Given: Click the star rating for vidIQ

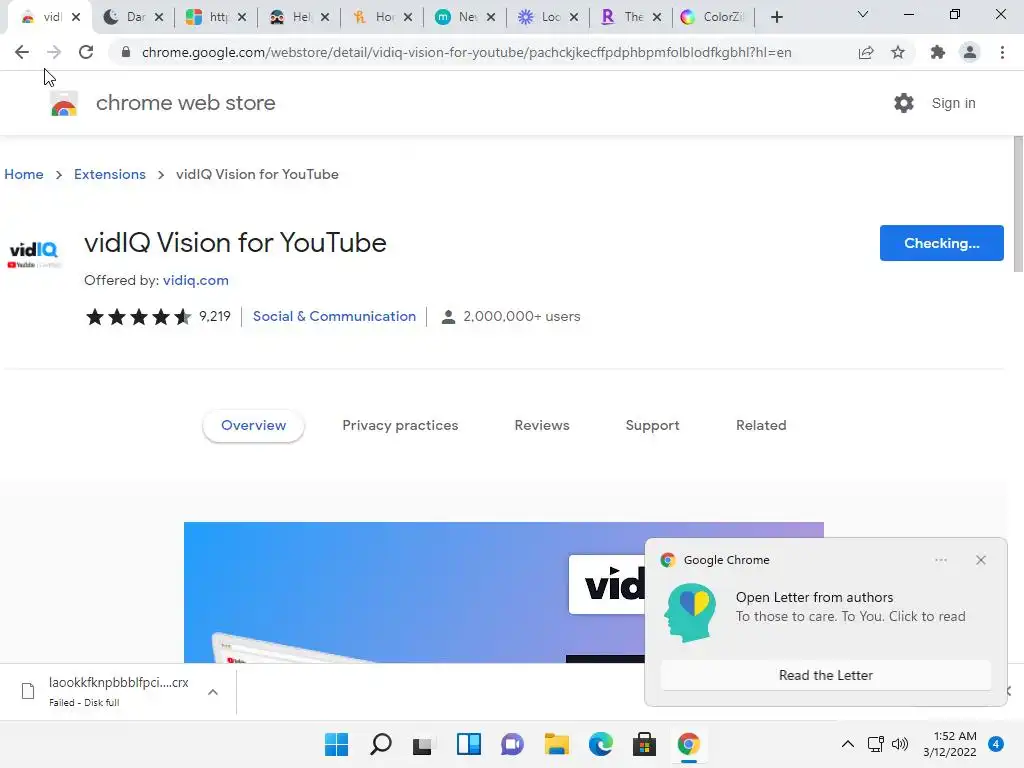Looking at the screenshot, I should (x=138, y=317).
